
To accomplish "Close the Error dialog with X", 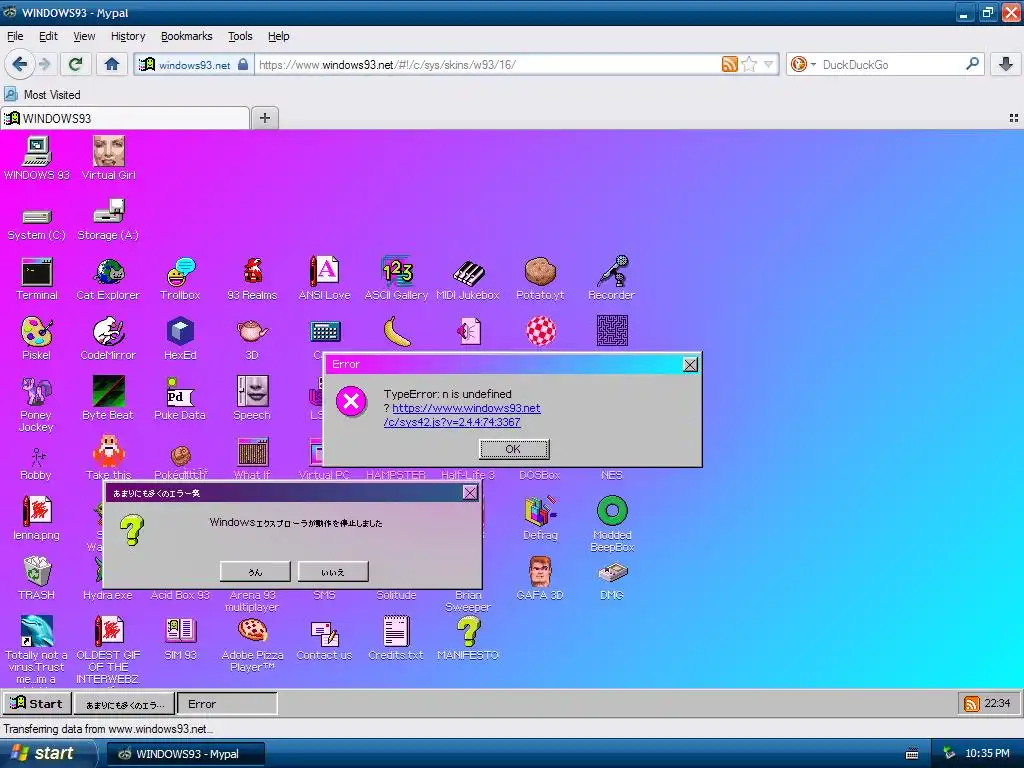I will (690, 364).
